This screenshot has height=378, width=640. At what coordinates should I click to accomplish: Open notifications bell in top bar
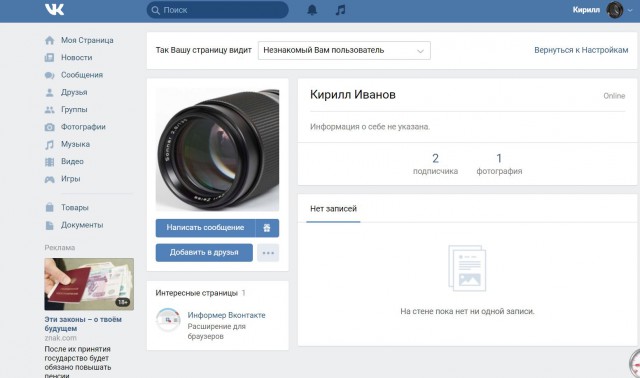point(312,10)
